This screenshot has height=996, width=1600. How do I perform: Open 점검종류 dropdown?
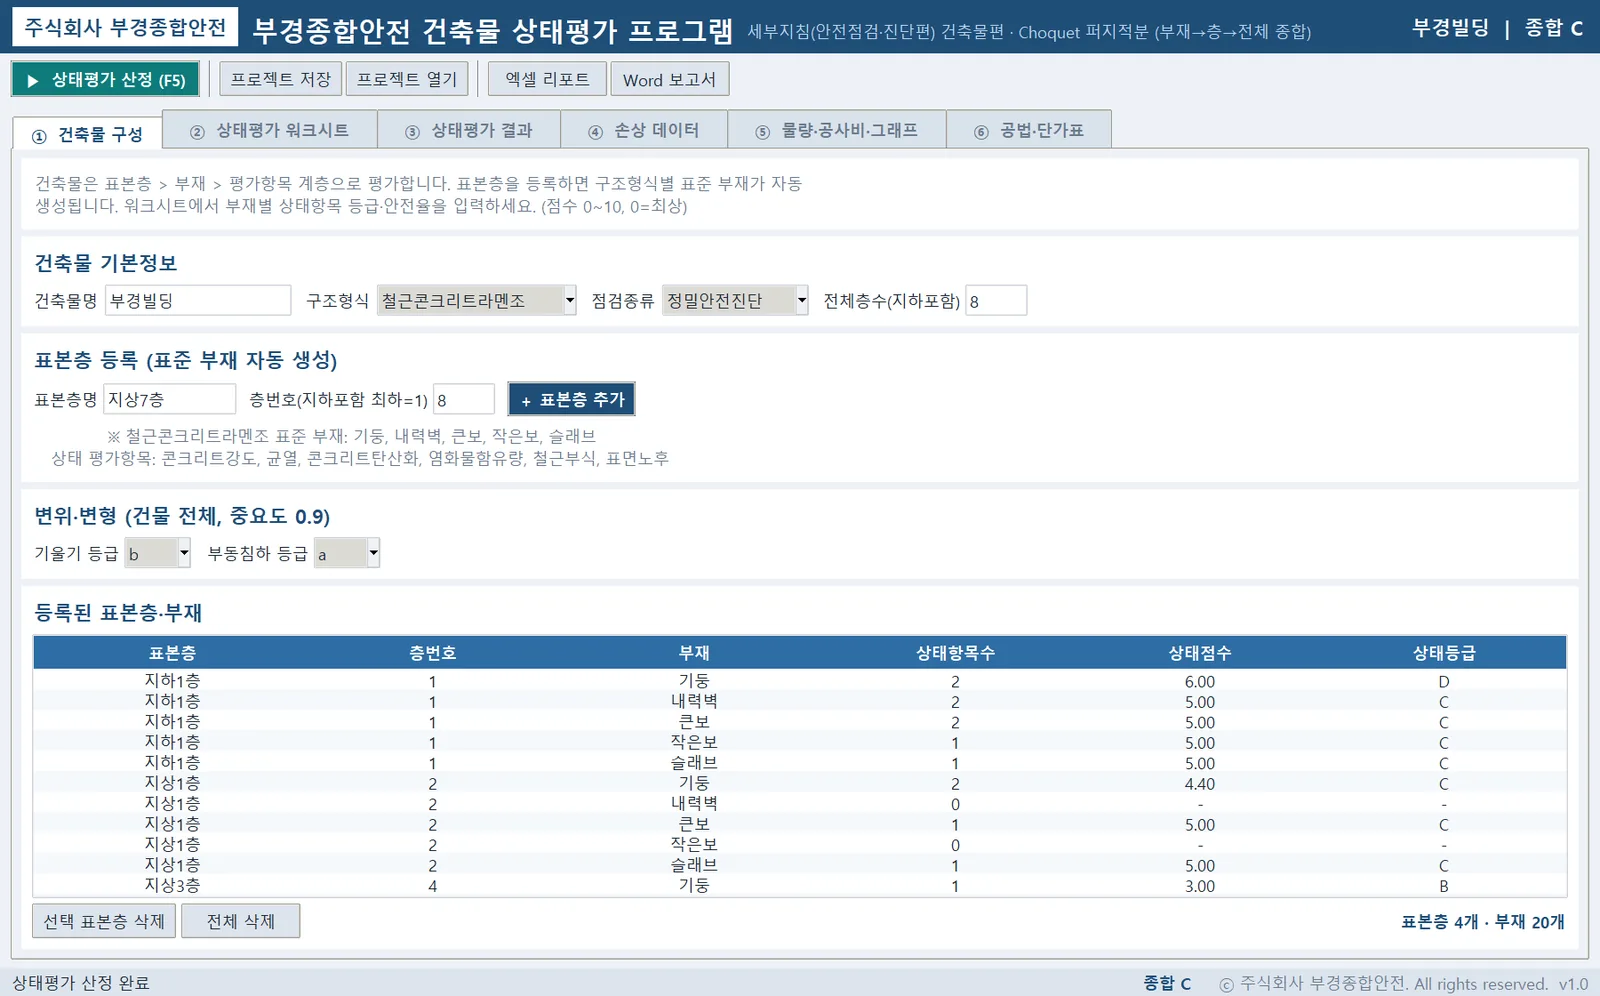pyautogui.click(x=735, y=300)
